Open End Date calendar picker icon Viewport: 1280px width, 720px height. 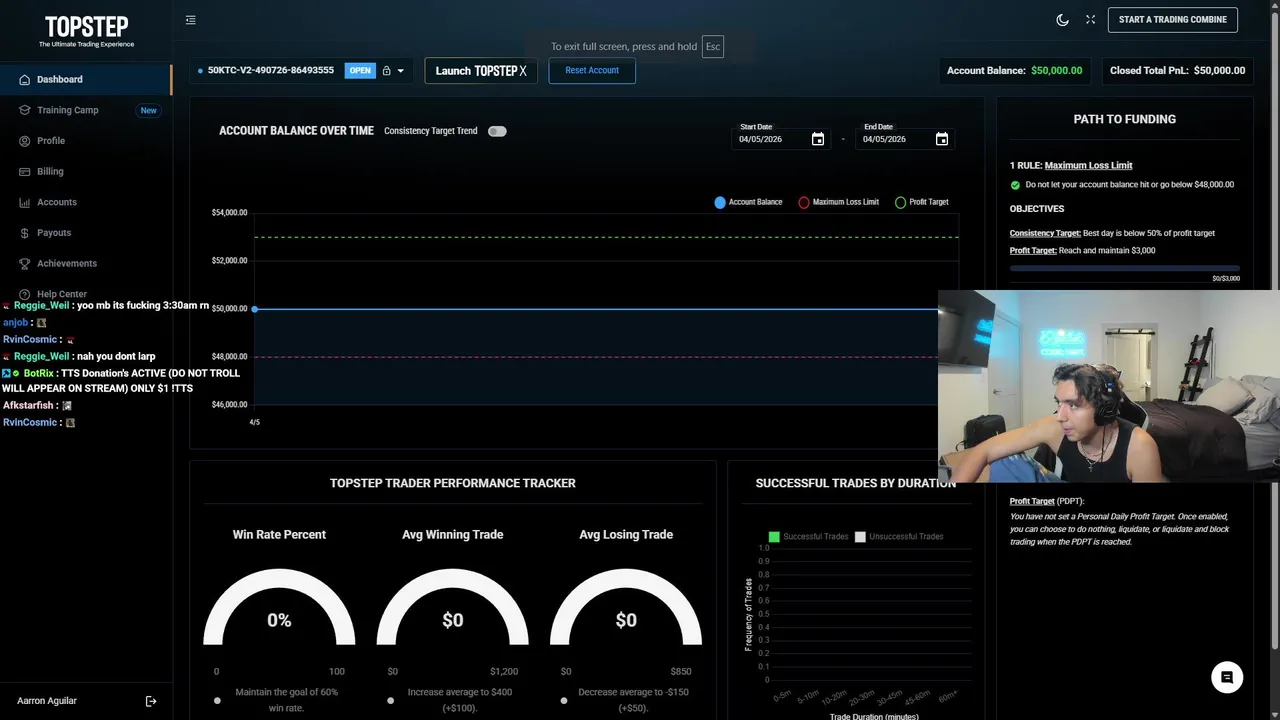(x=942, y=139)
